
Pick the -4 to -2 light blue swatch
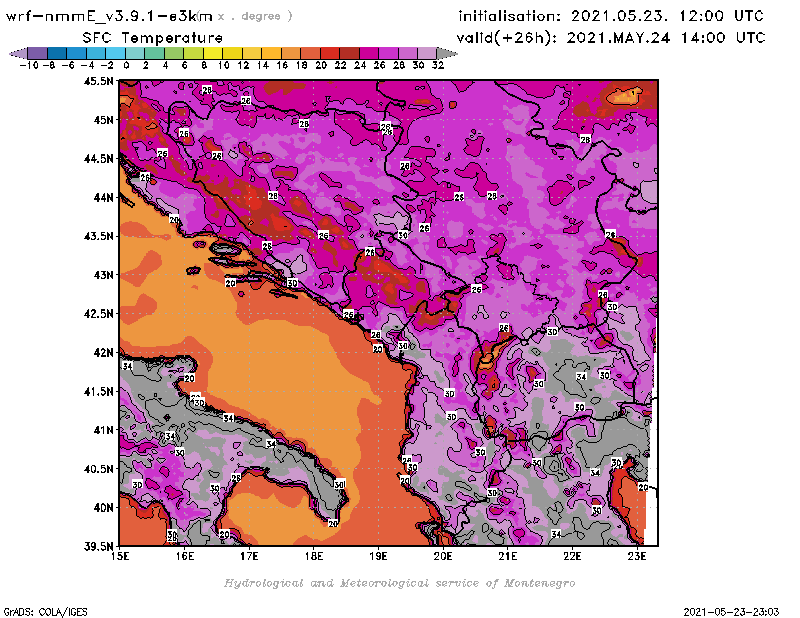96,53
